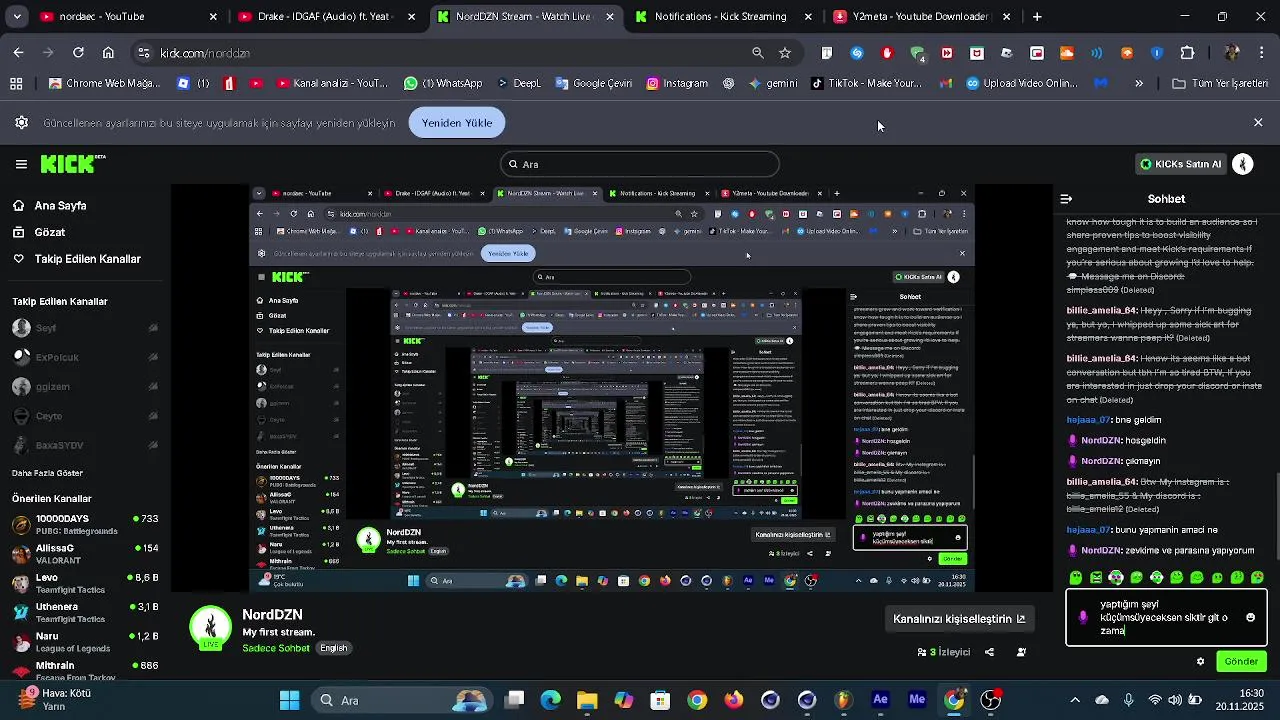Click the purple chat identity badge icon
Viewport: 1280px width, 720px height.
pos(1083,617)
